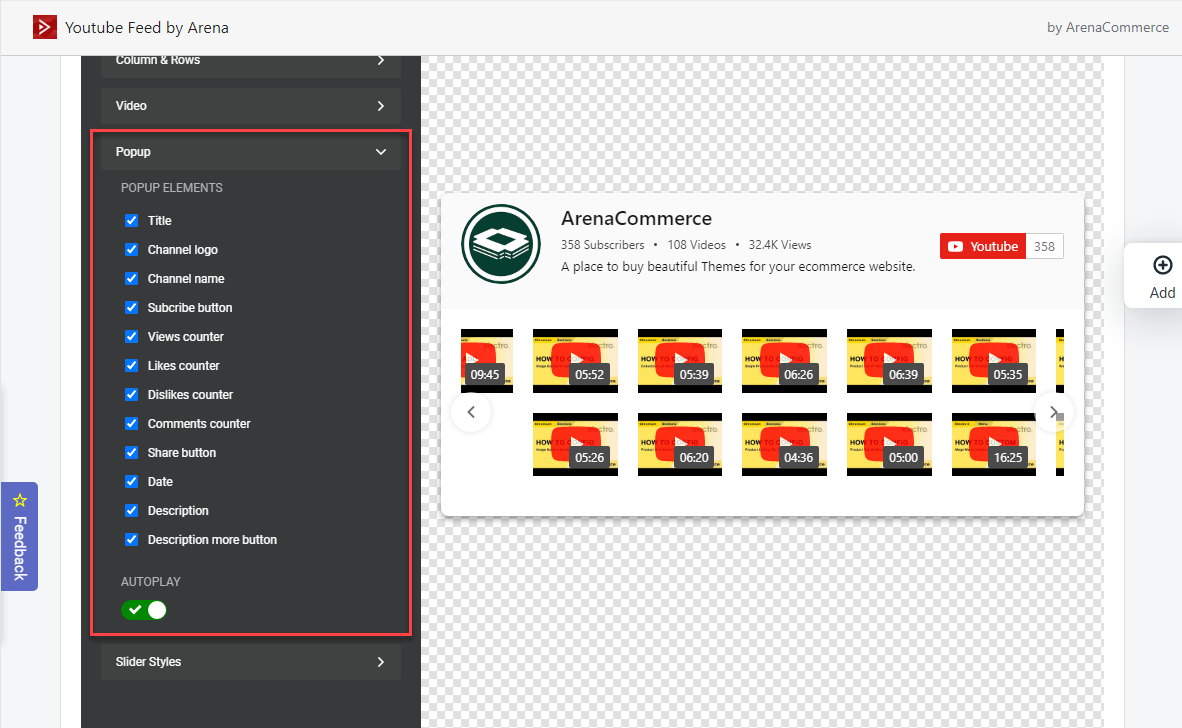1182x728 pixels.
Task: Open the 16:25 video thumbnail
Action: tap(994, 445)
